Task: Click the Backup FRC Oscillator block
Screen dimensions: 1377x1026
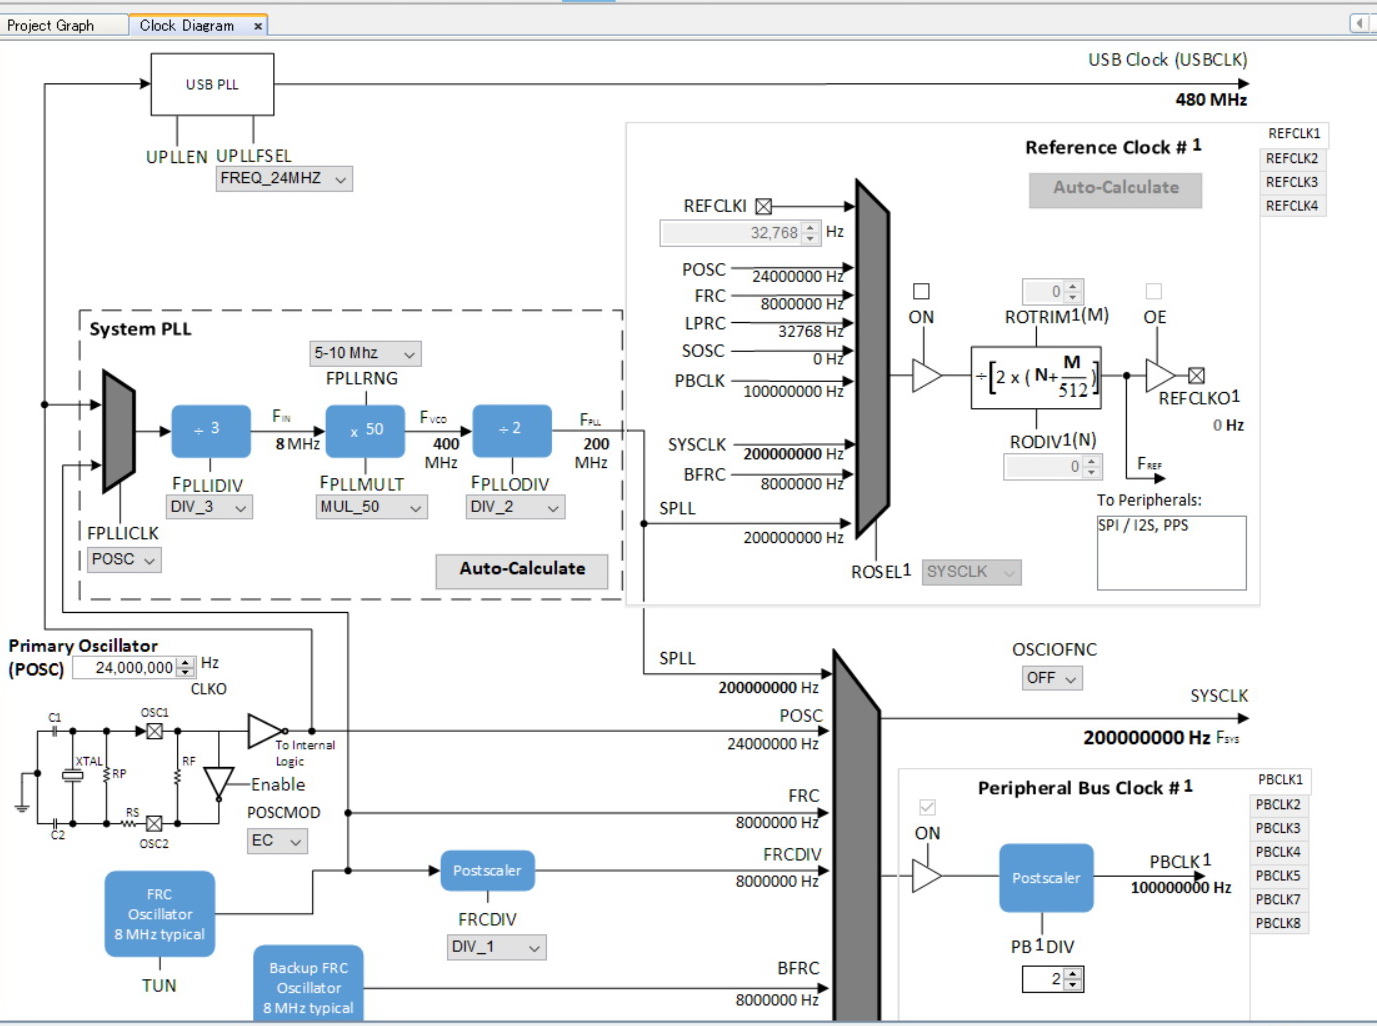Action: [x=308, y=984]
